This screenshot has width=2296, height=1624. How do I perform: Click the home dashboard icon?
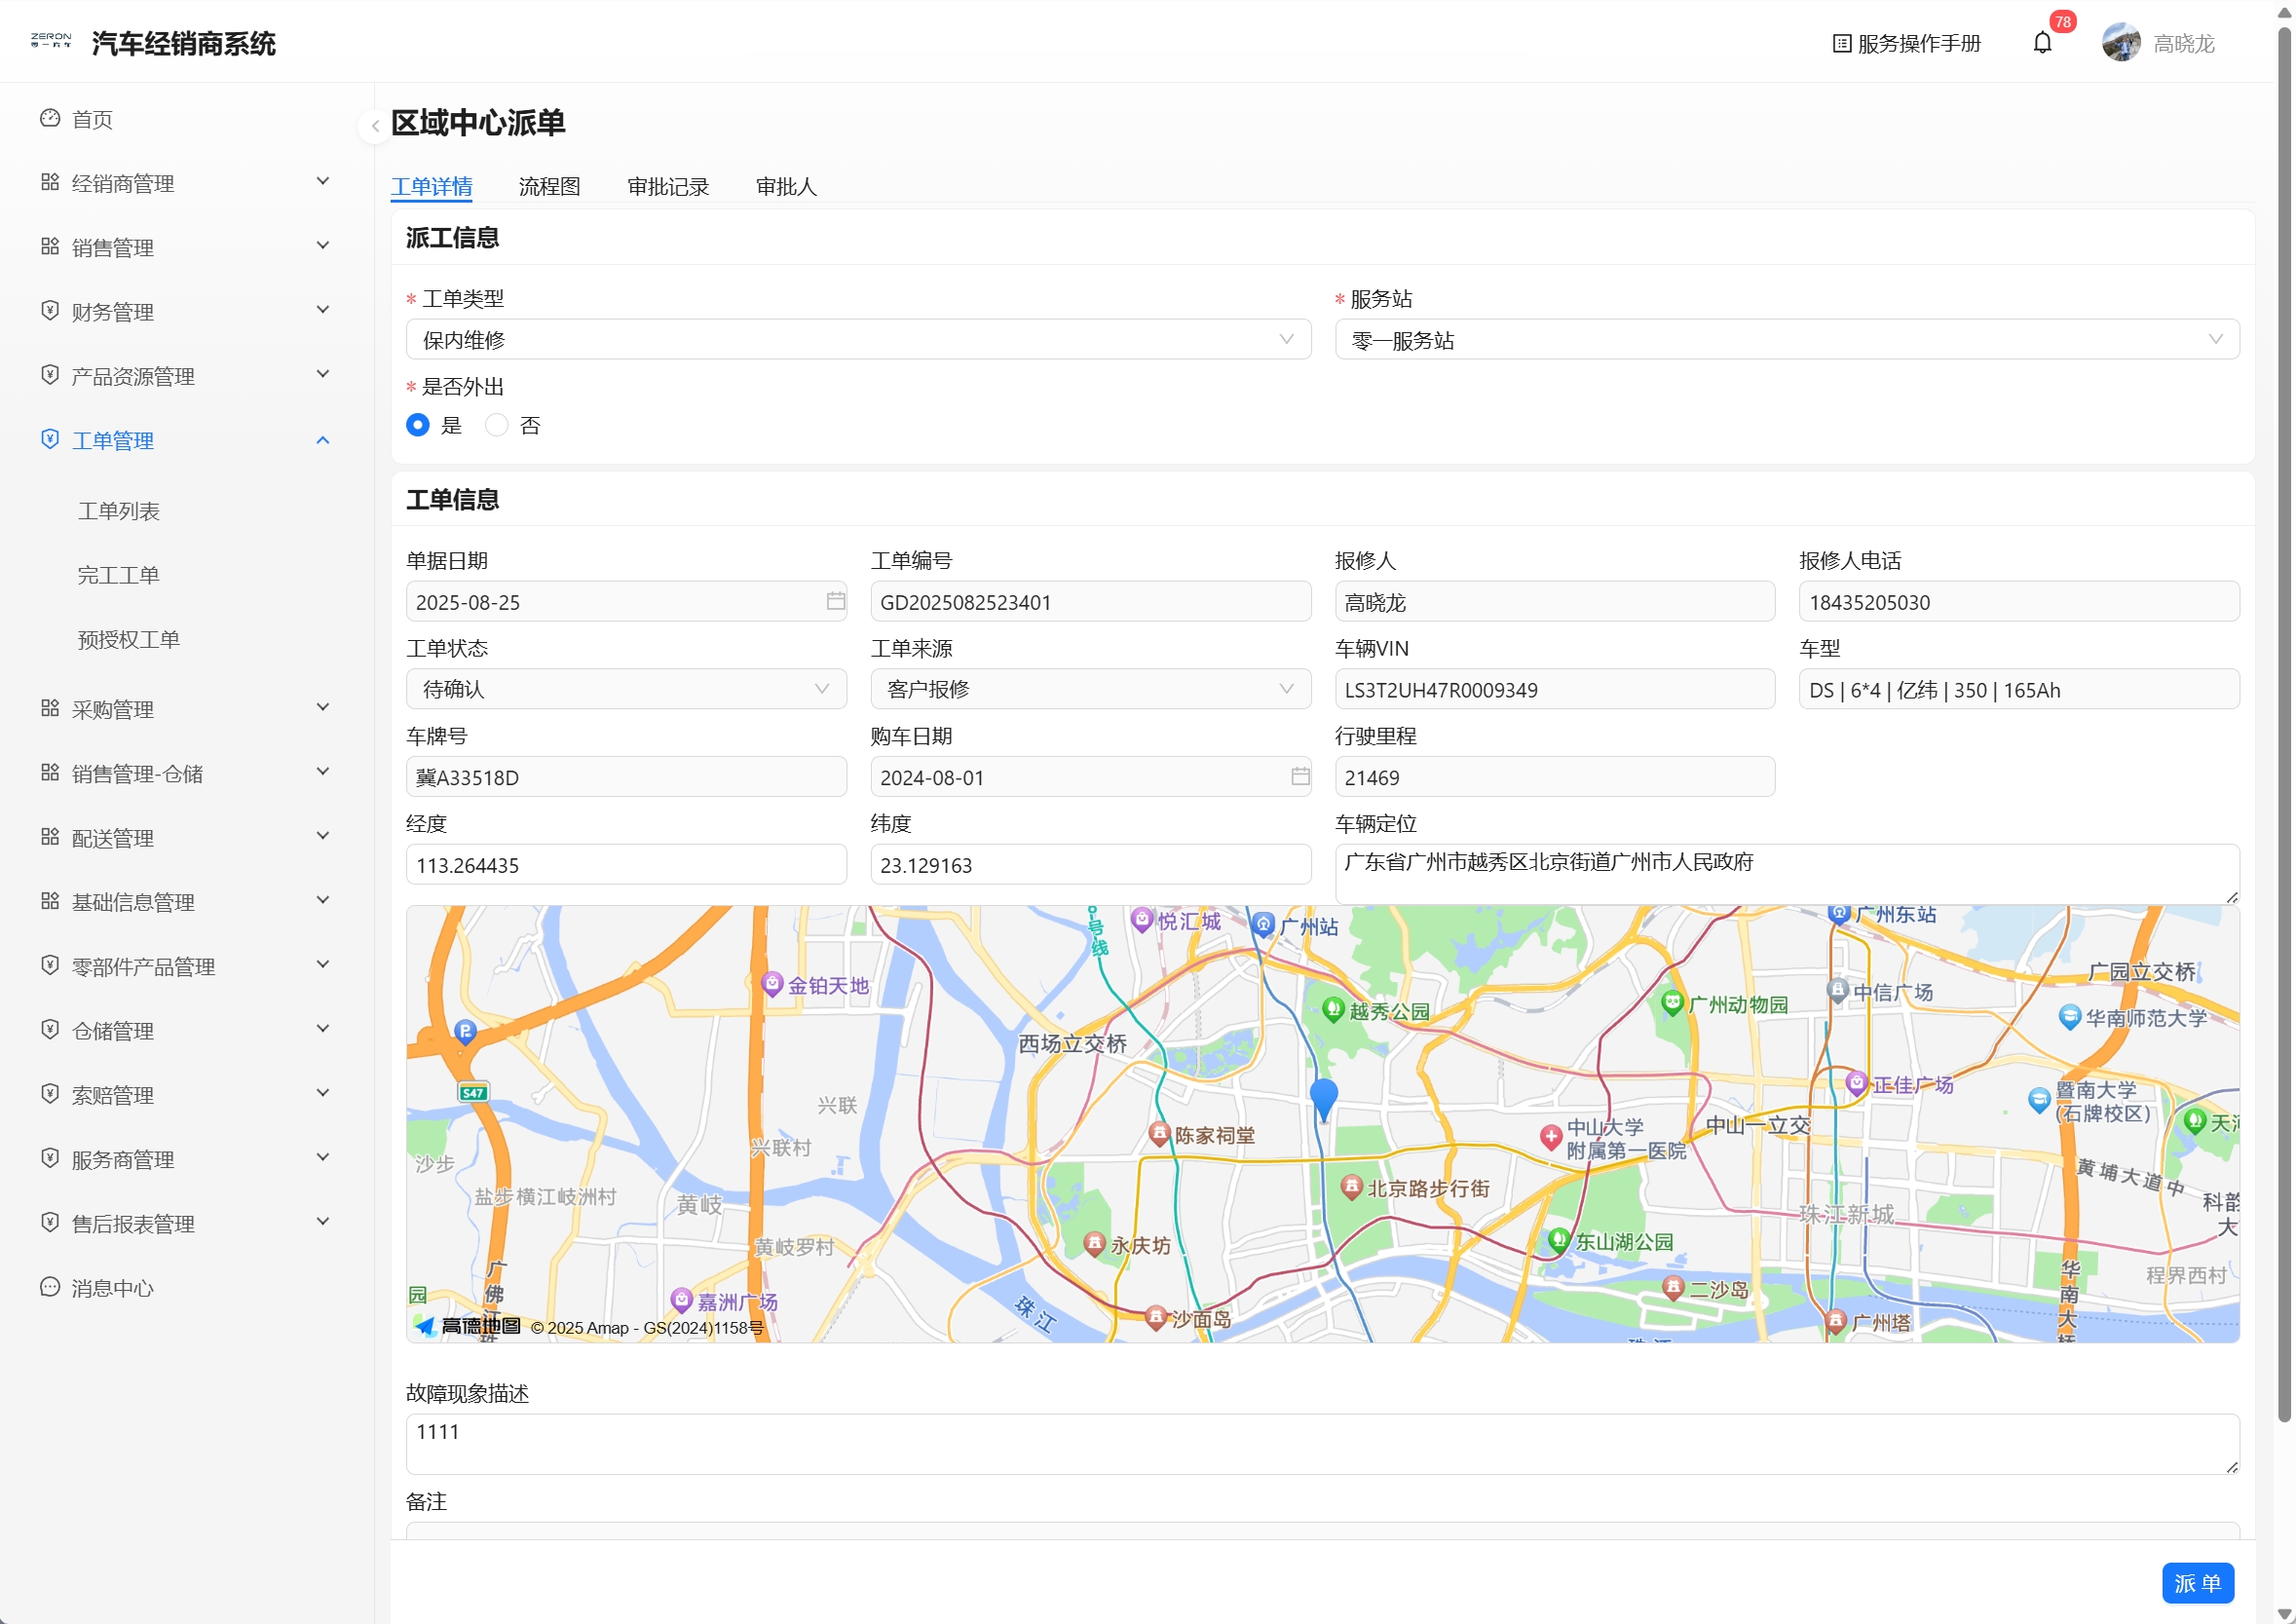50,118
